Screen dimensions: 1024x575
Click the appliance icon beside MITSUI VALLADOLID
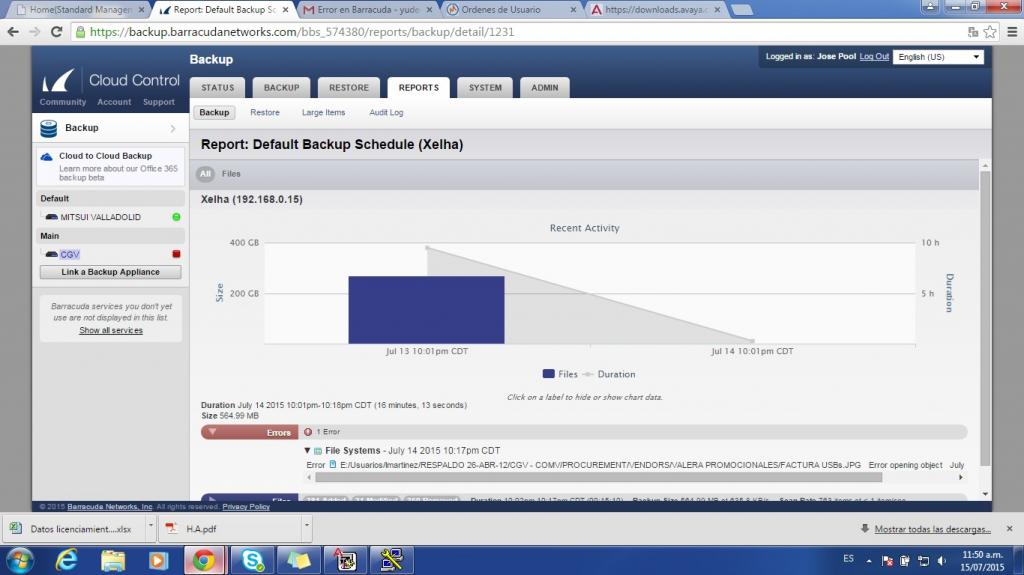tap(51, 217)
